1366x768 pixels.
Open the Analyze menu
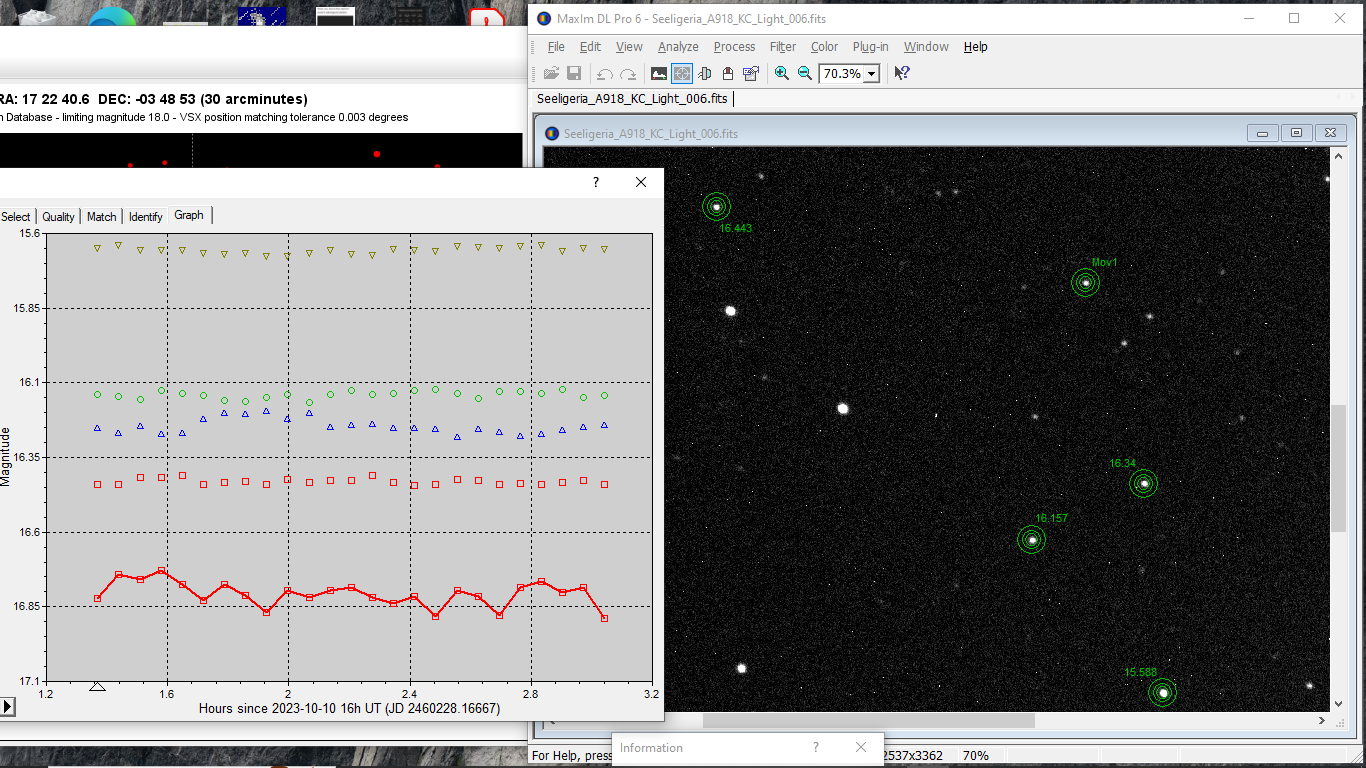[x=678, y=47]
